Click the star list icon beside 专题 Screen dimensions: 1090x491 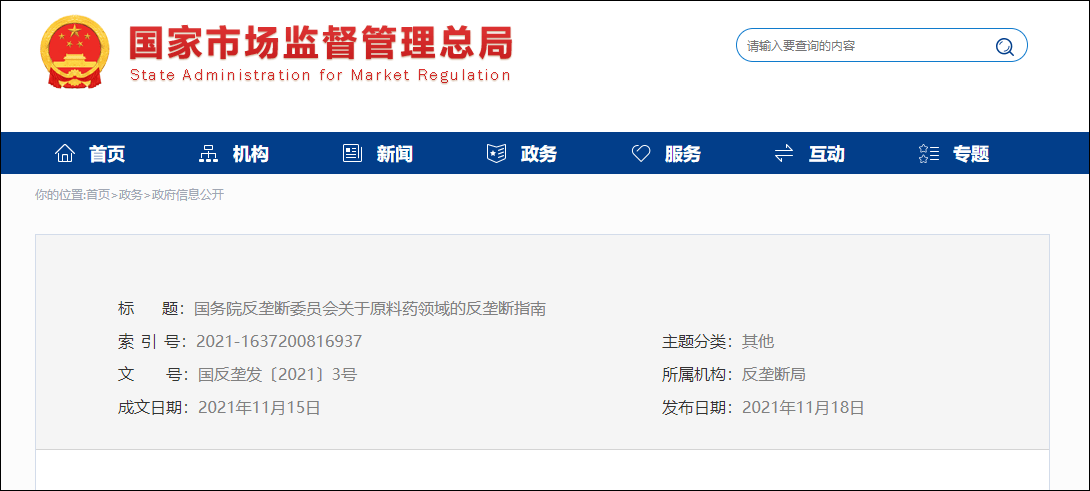[929, 154]
